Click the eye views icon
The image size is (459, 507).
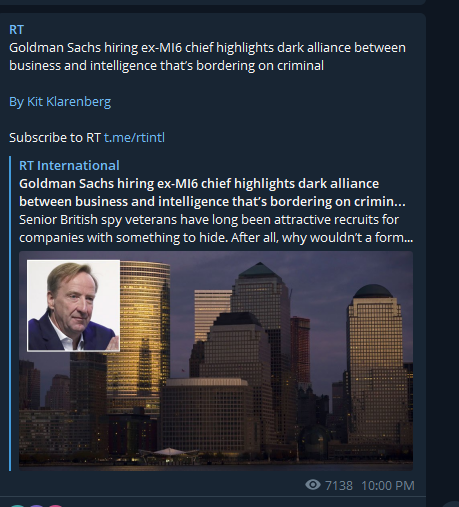[x=312, y=485]
